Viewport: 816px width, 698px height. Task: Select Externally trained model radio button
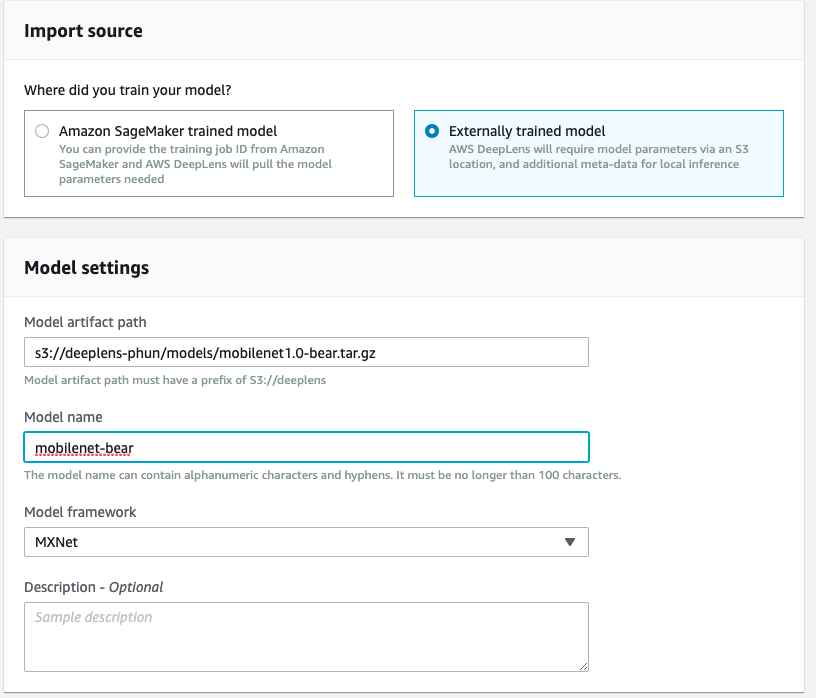tap(432, 131)
